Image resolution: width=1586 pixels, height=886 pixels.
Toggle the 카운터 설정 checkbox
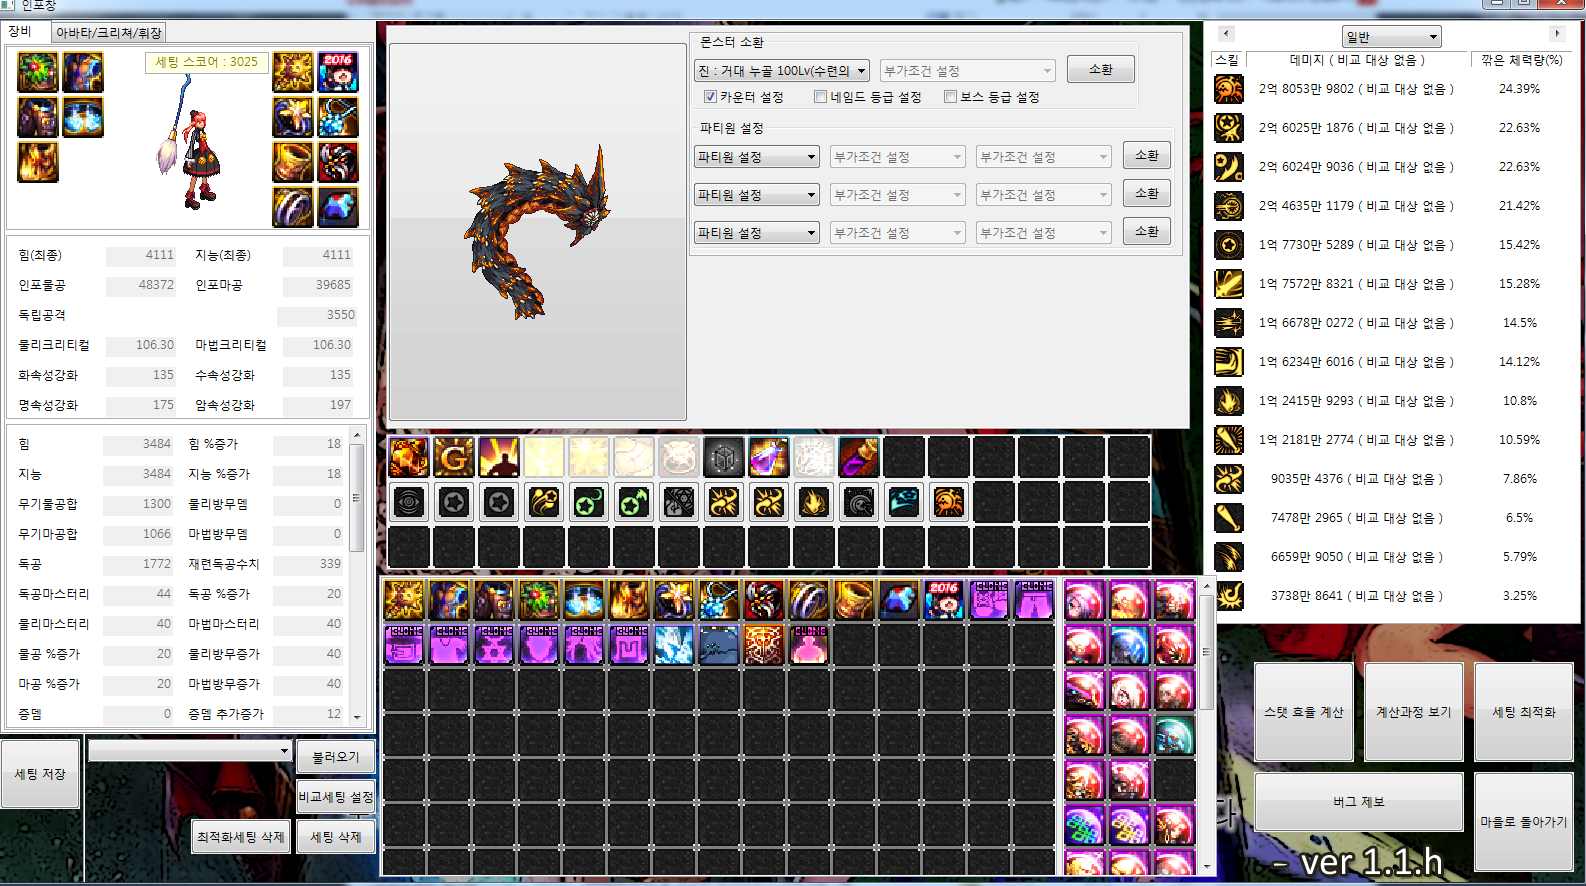[710, 97]
